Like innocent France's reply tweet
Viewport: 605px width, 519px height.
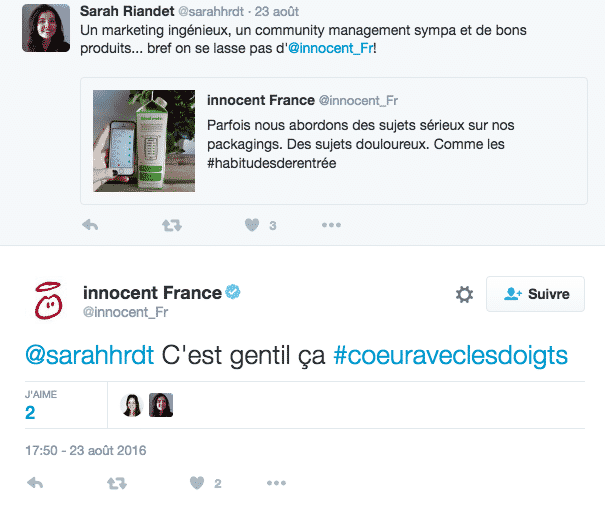(196, 483)
